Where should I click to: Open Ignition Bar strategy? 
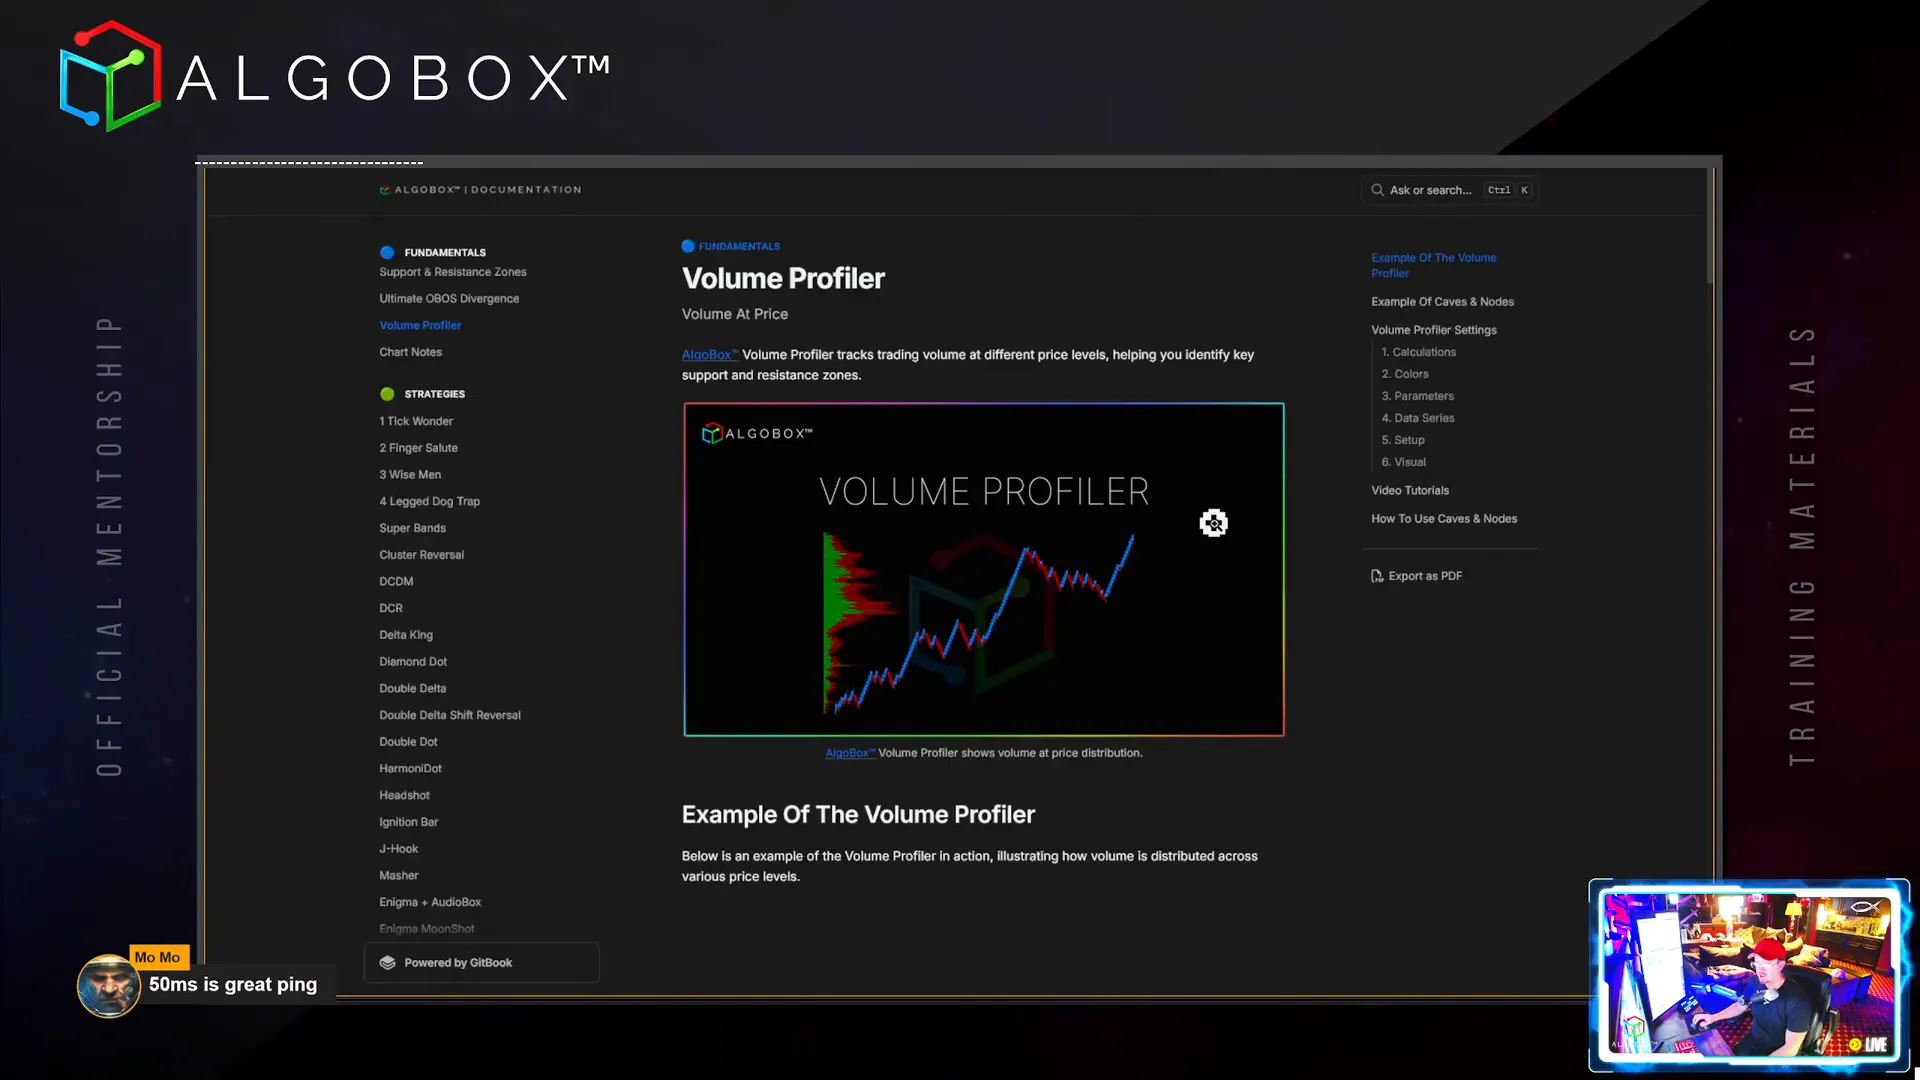(408, 822)
